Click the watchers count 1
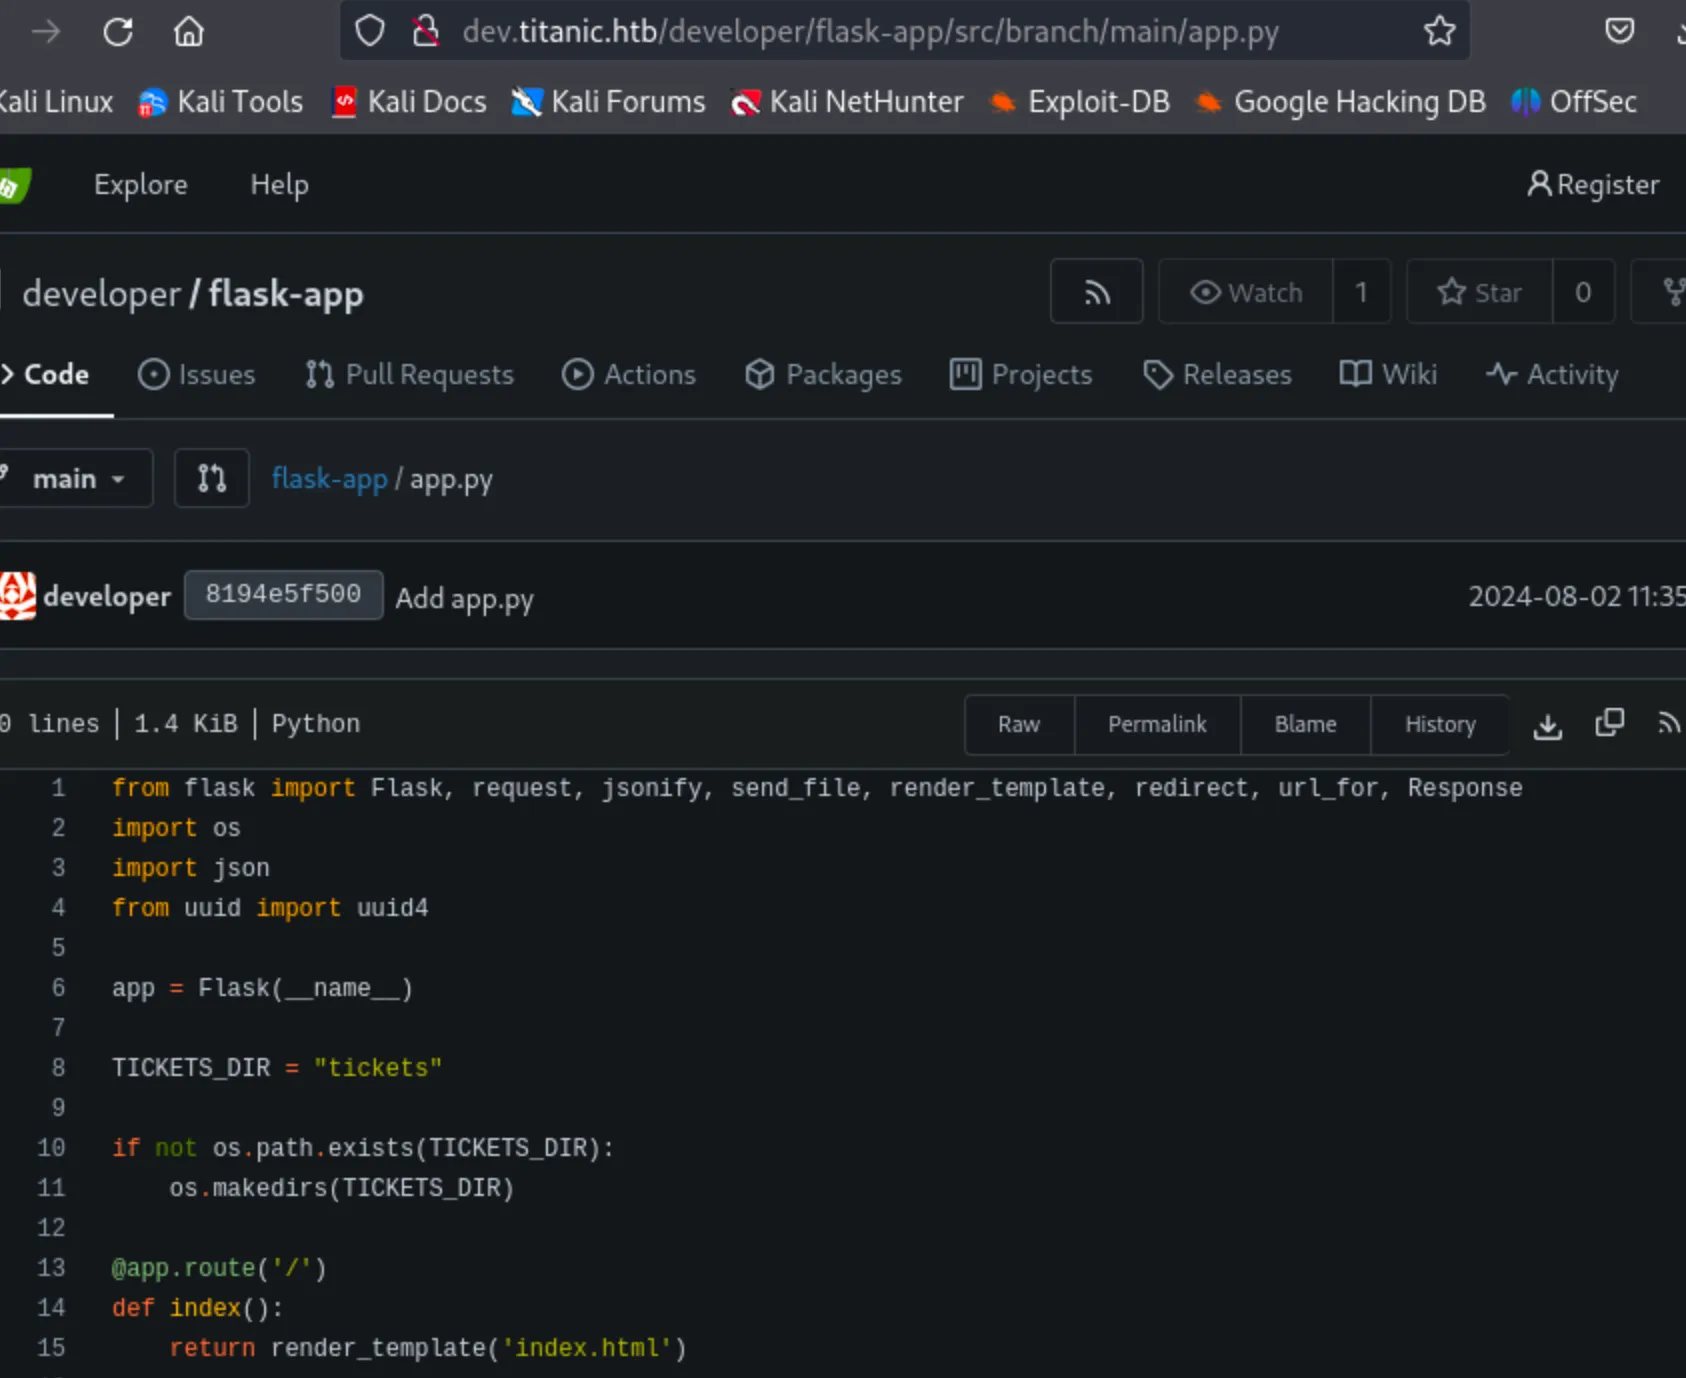 pyautogui.click(x=1361, y=292)
